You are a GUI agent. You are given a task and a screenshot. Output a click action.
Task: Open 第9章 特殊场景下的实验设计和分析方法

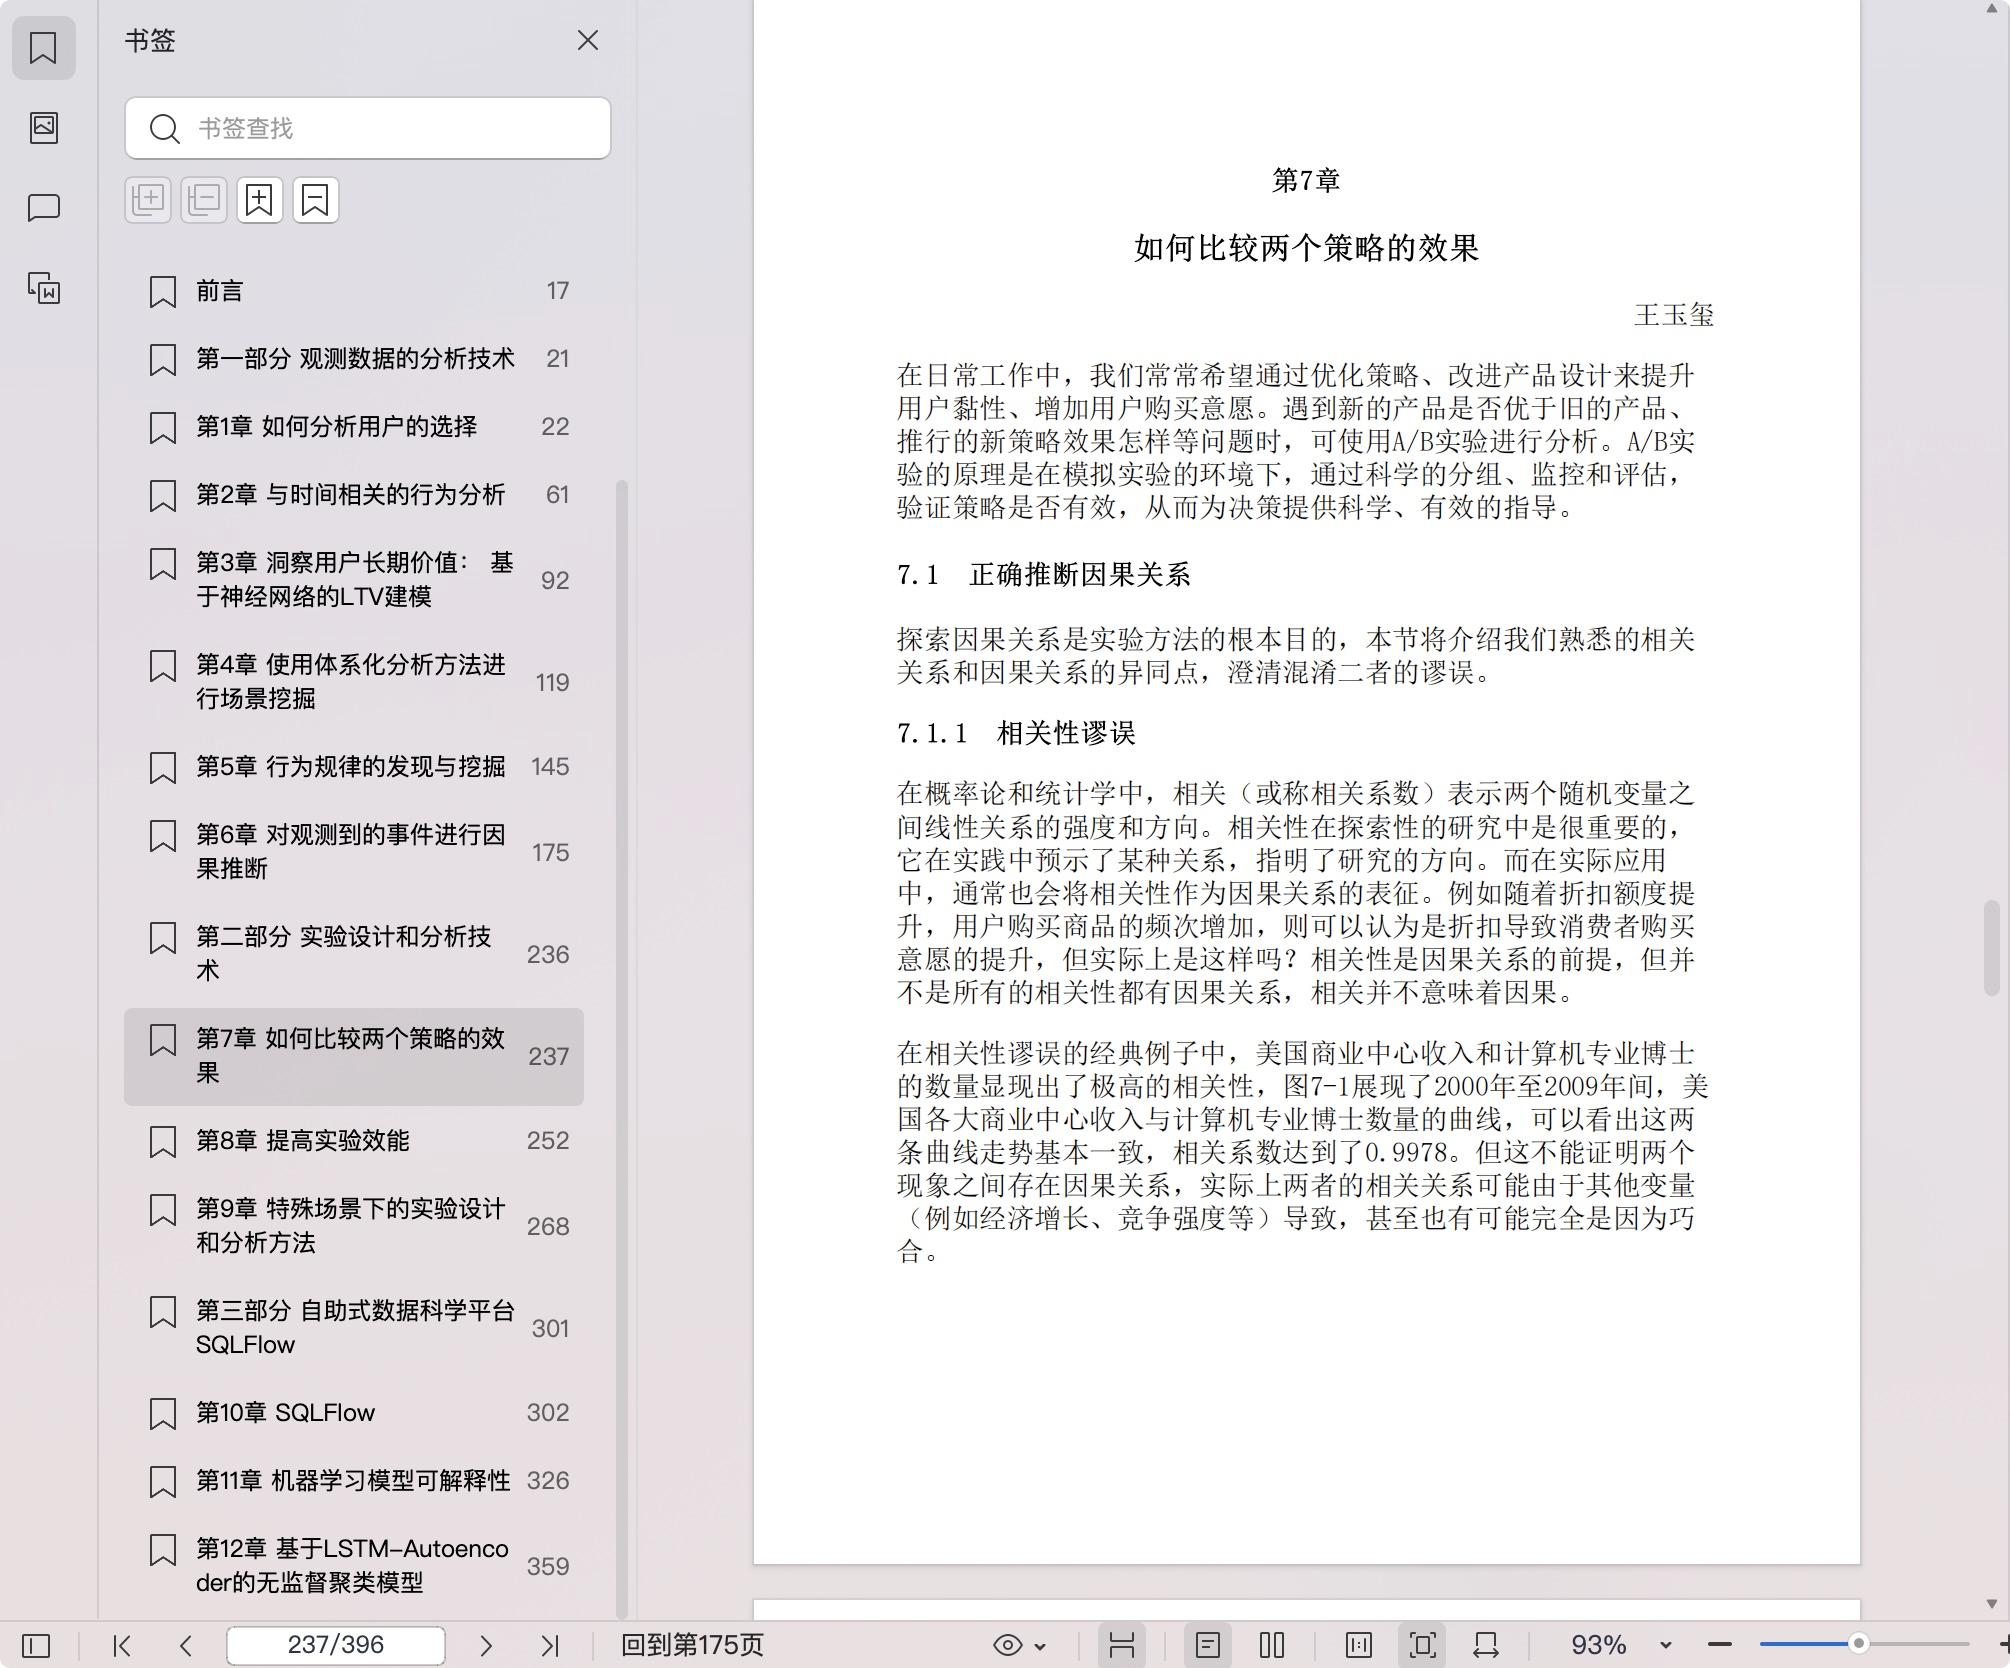(x=354, y=1226)
